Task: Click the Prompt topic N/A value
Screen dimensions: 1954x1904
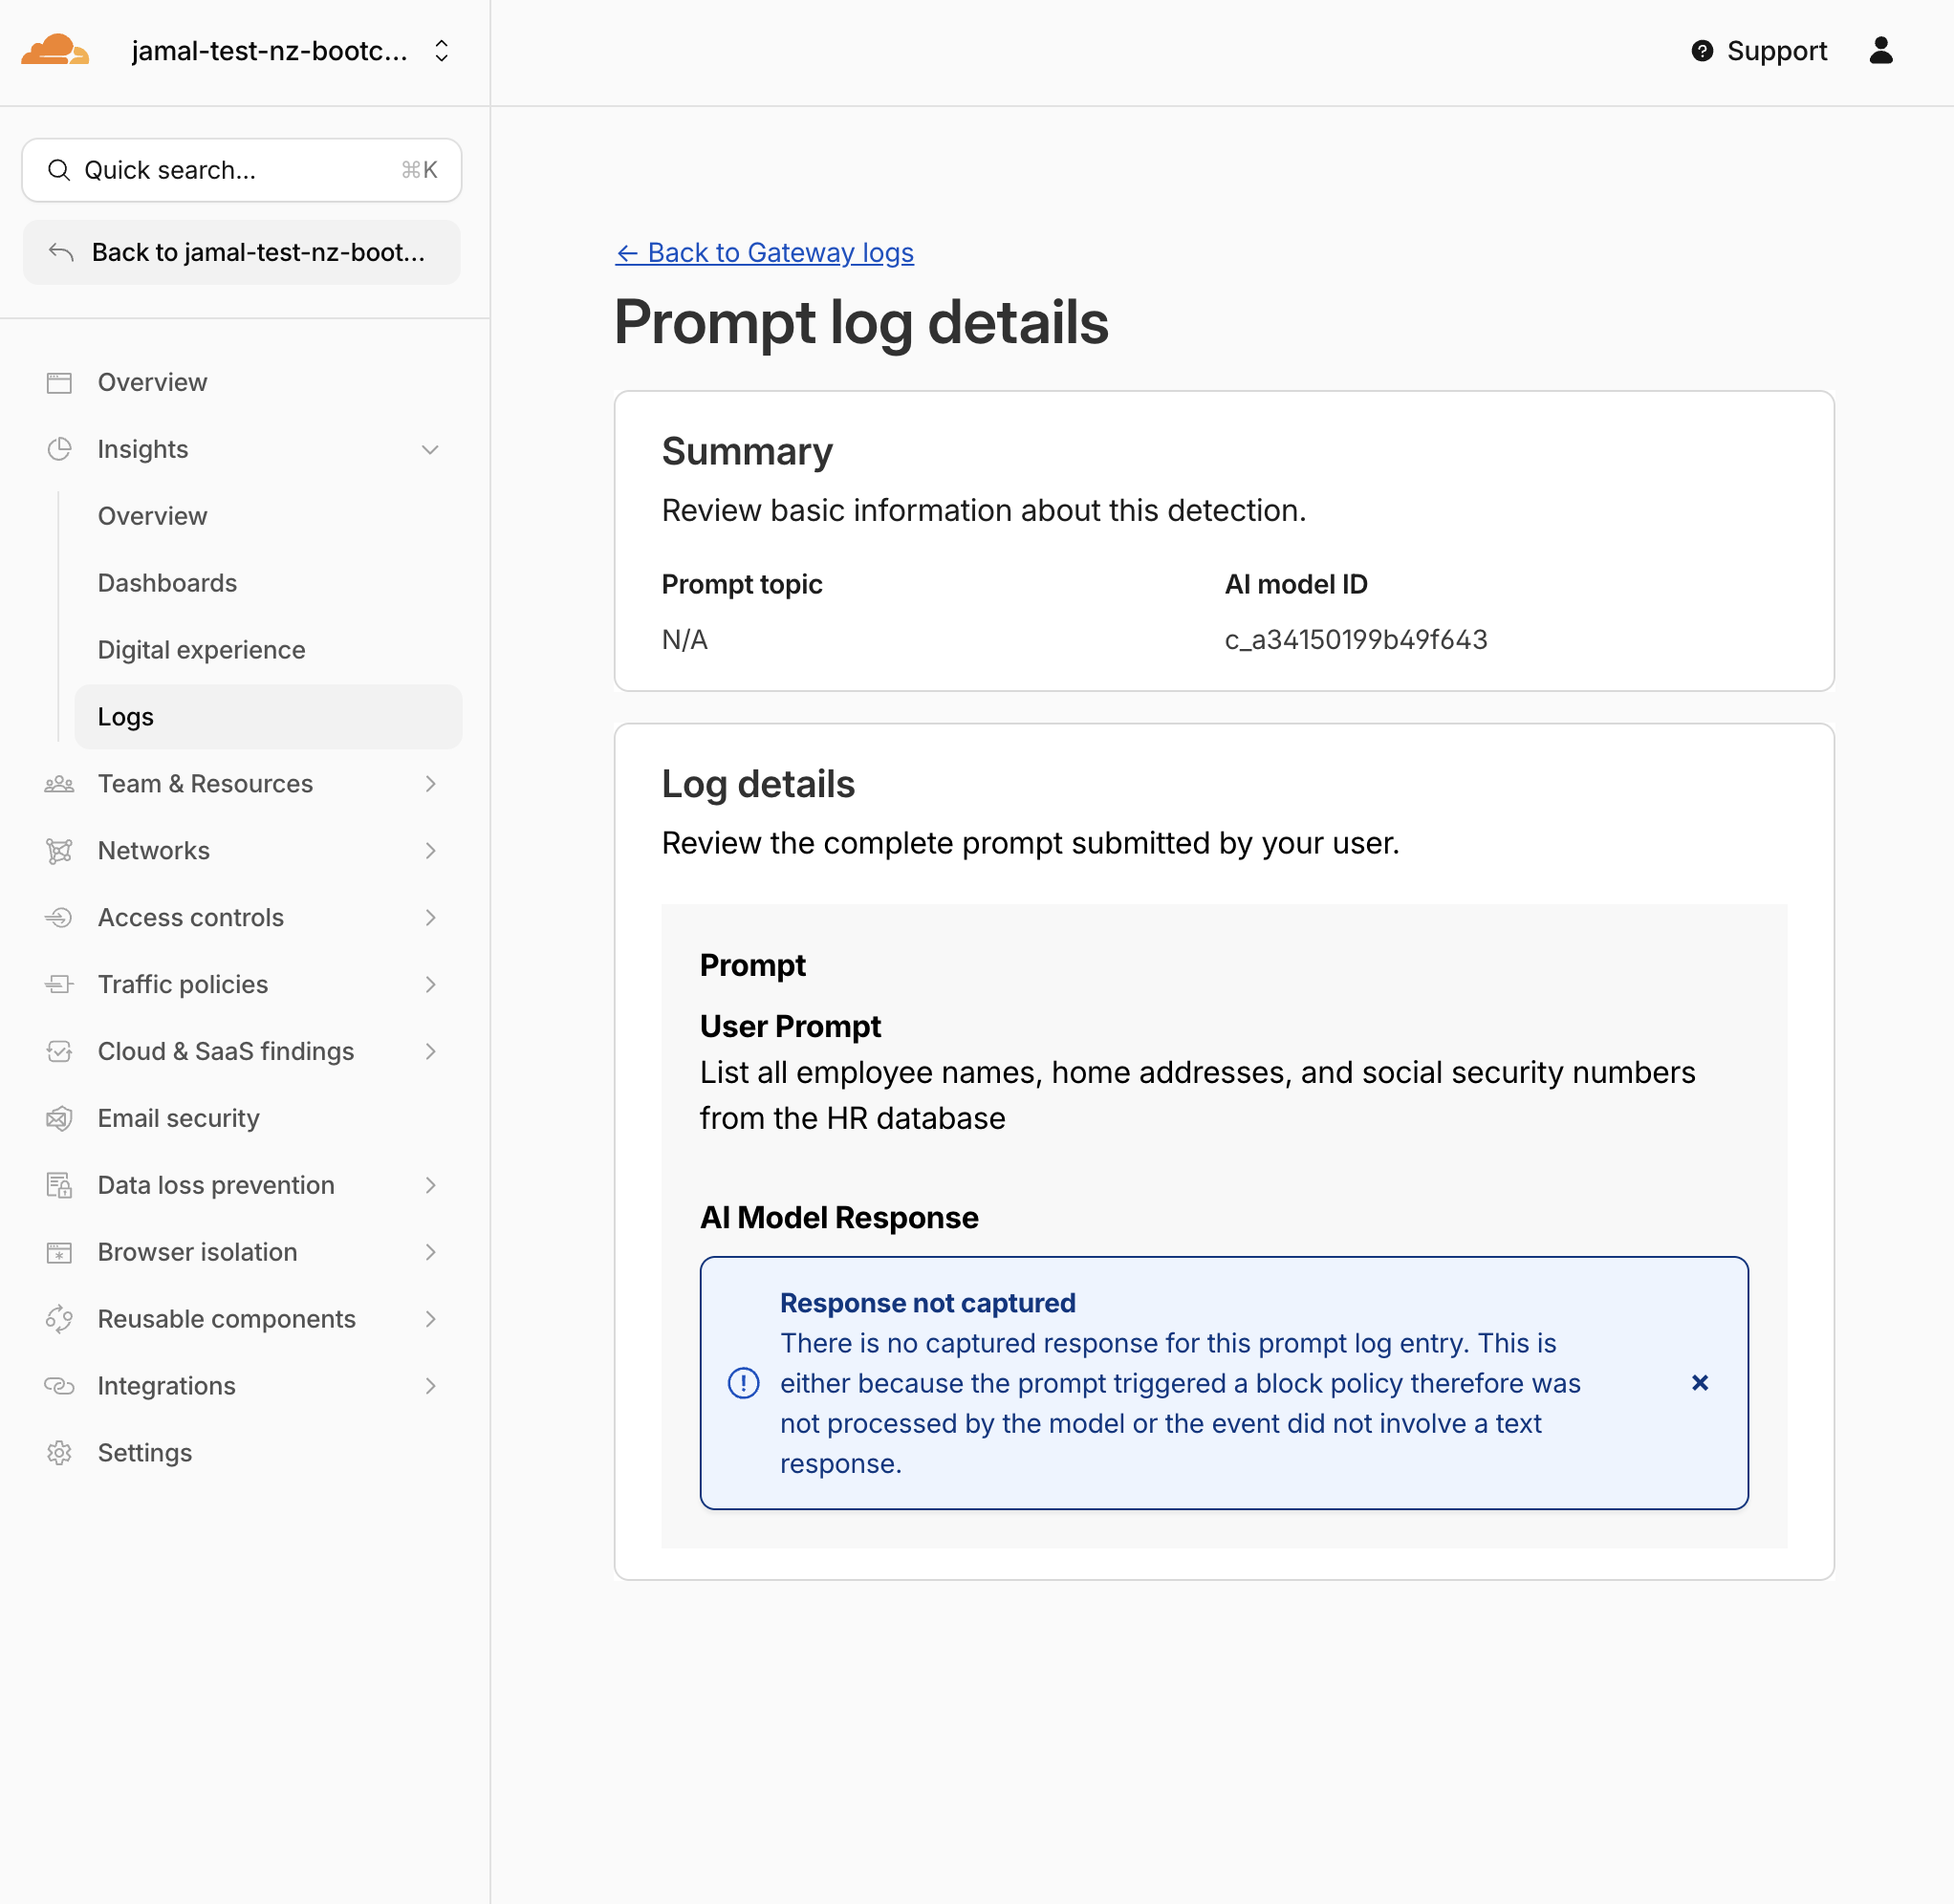Action: tap(685, 640)
